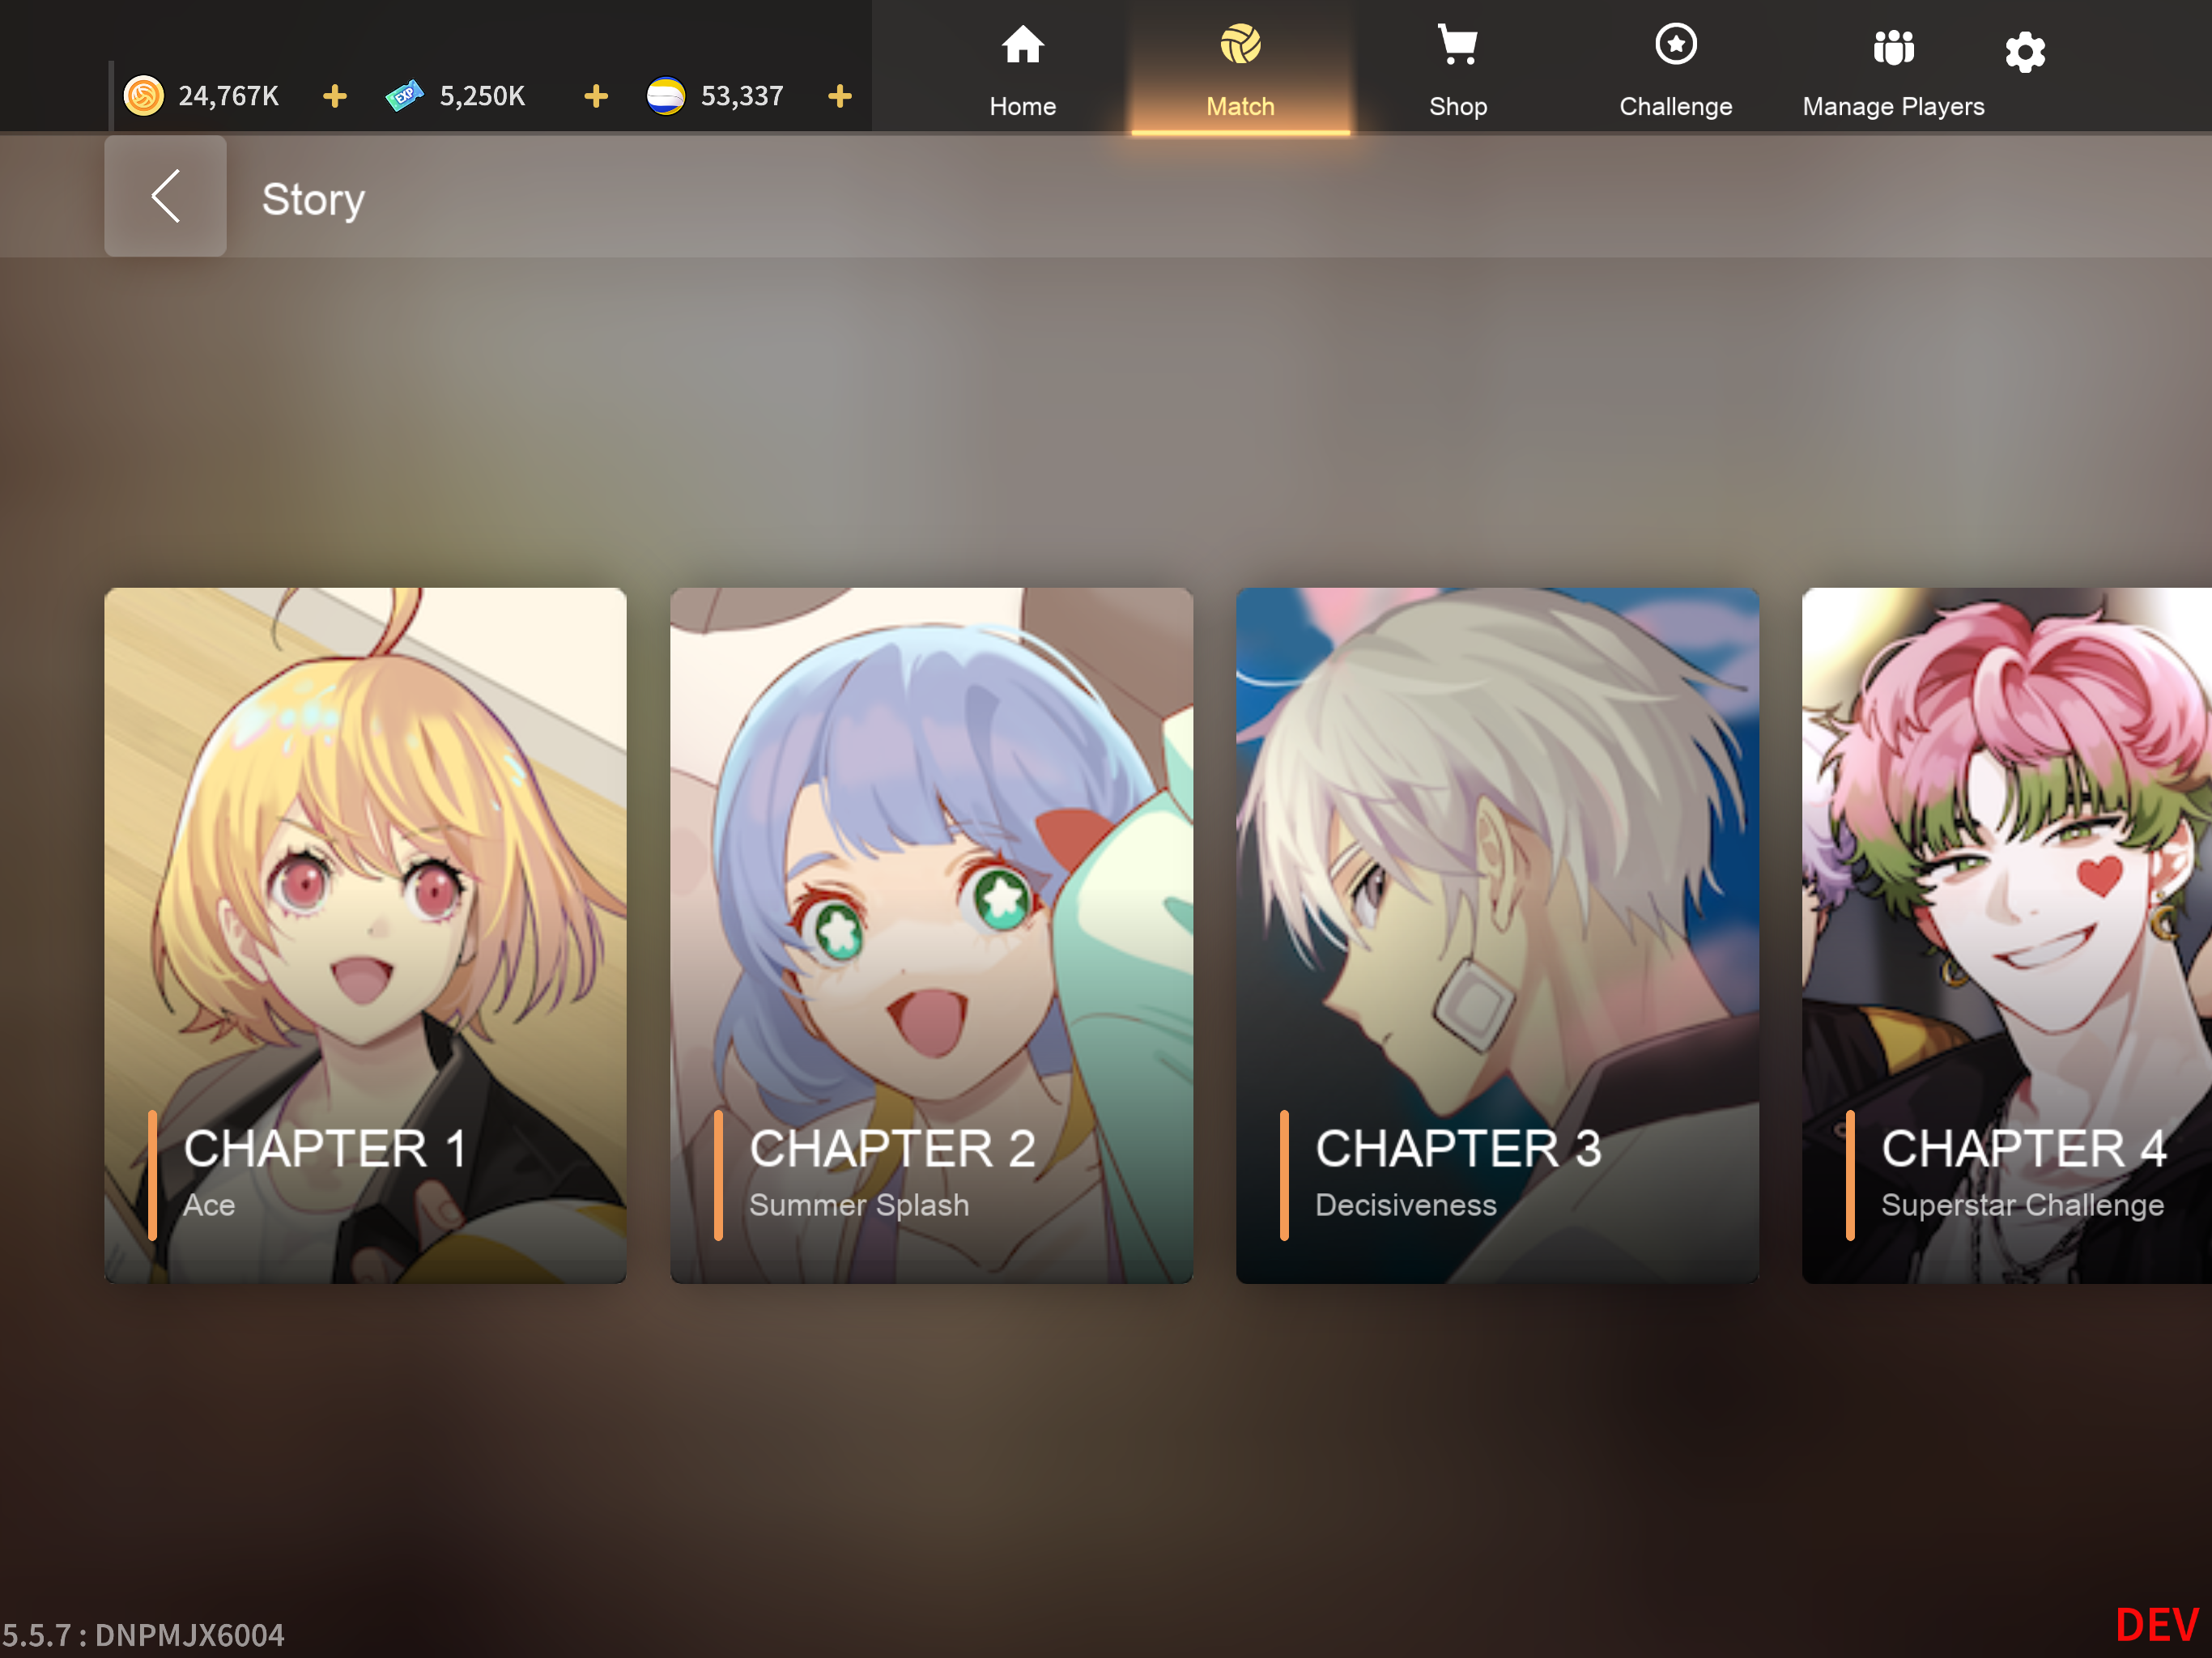Open Chapter 4 Superstar Challenge card

(x=2007, y=935)
